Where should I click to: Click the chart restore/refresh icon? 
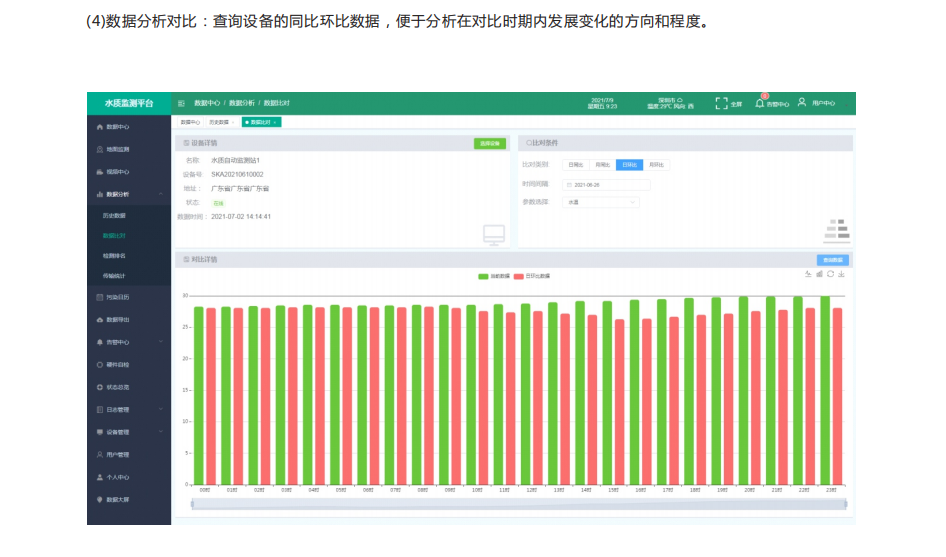(x=830, y=275)
